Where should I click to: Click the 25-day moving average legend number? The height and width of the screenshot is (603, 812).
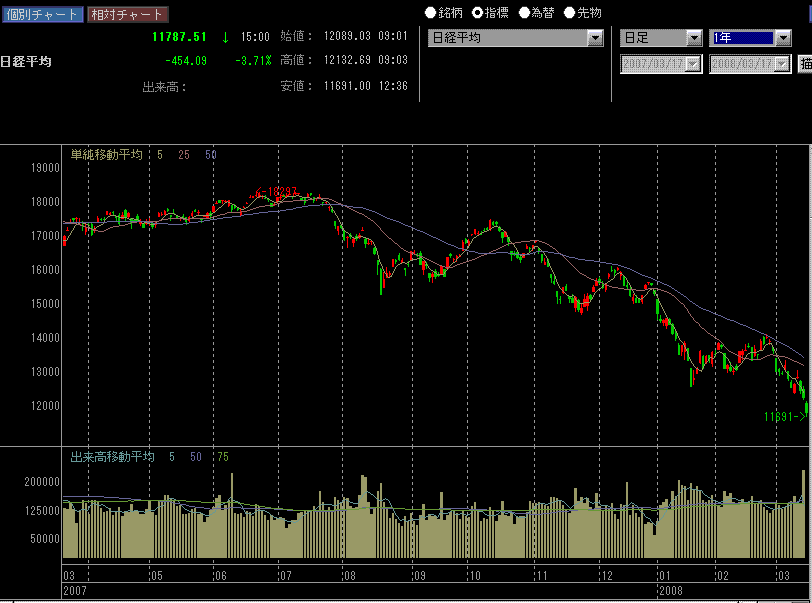[184, 155]
